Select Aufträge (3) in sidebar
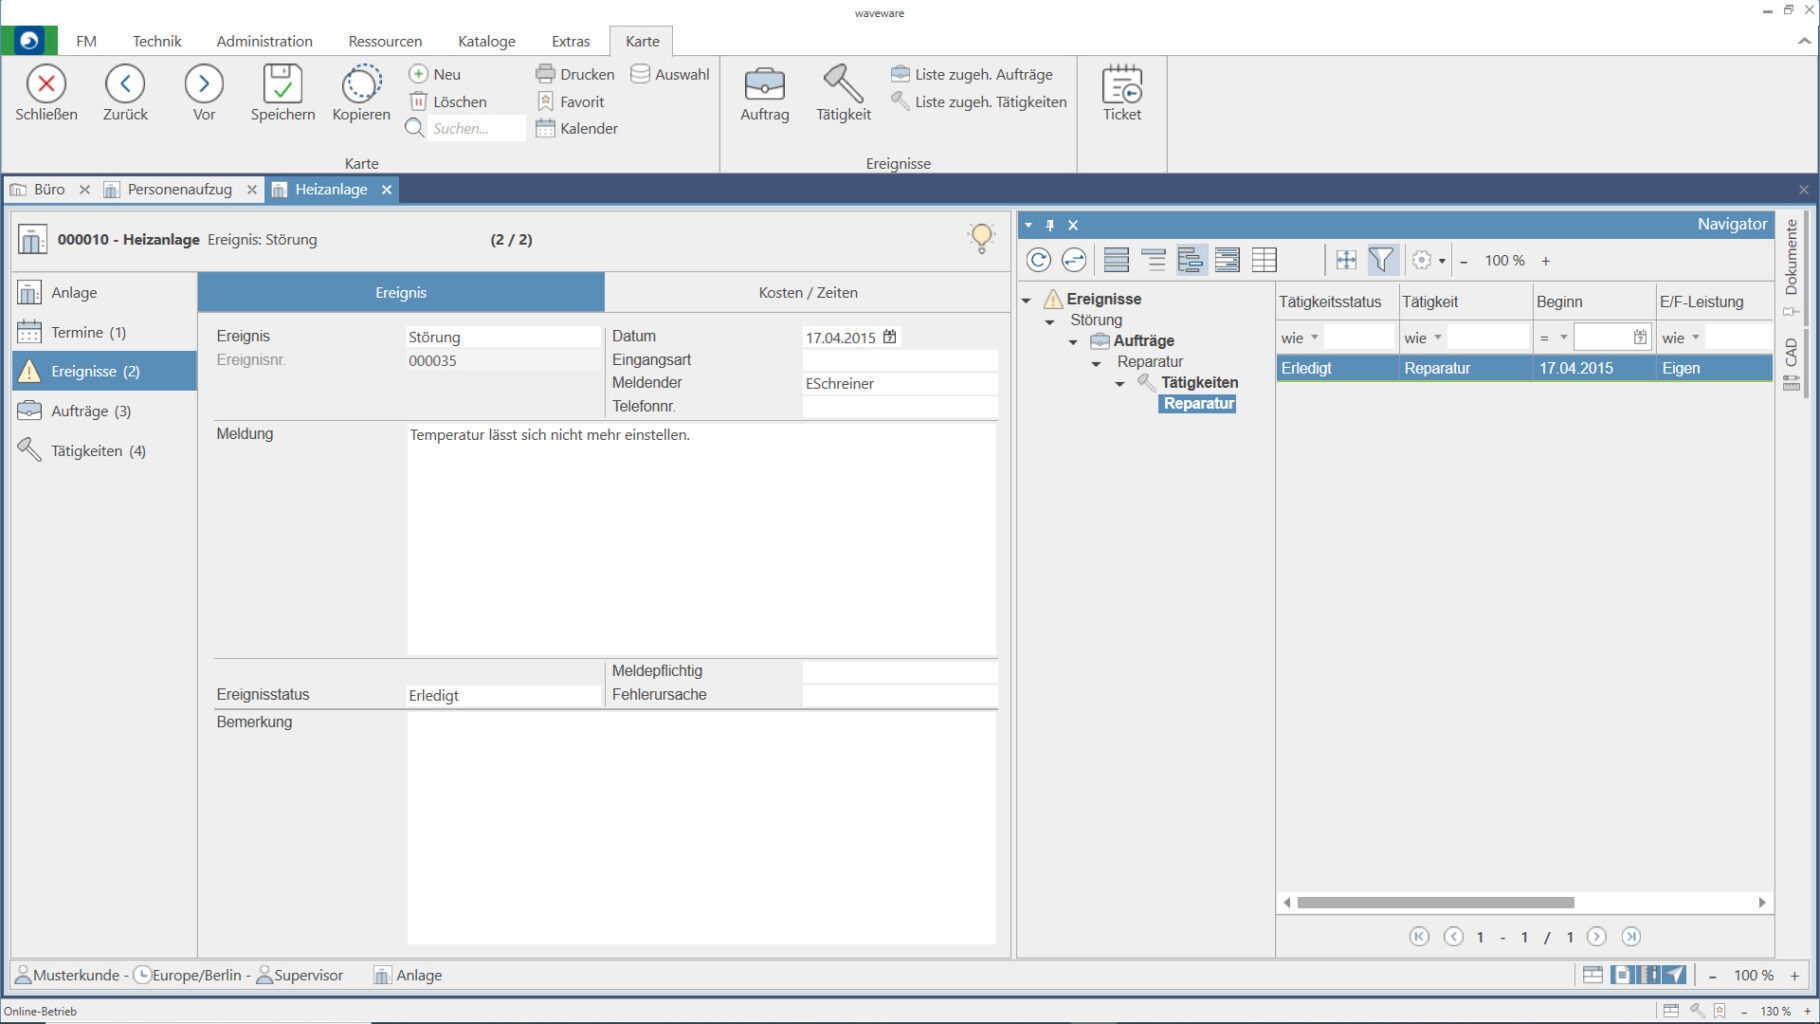This screenshot has width=1820, height=1024. coord(91,411)
